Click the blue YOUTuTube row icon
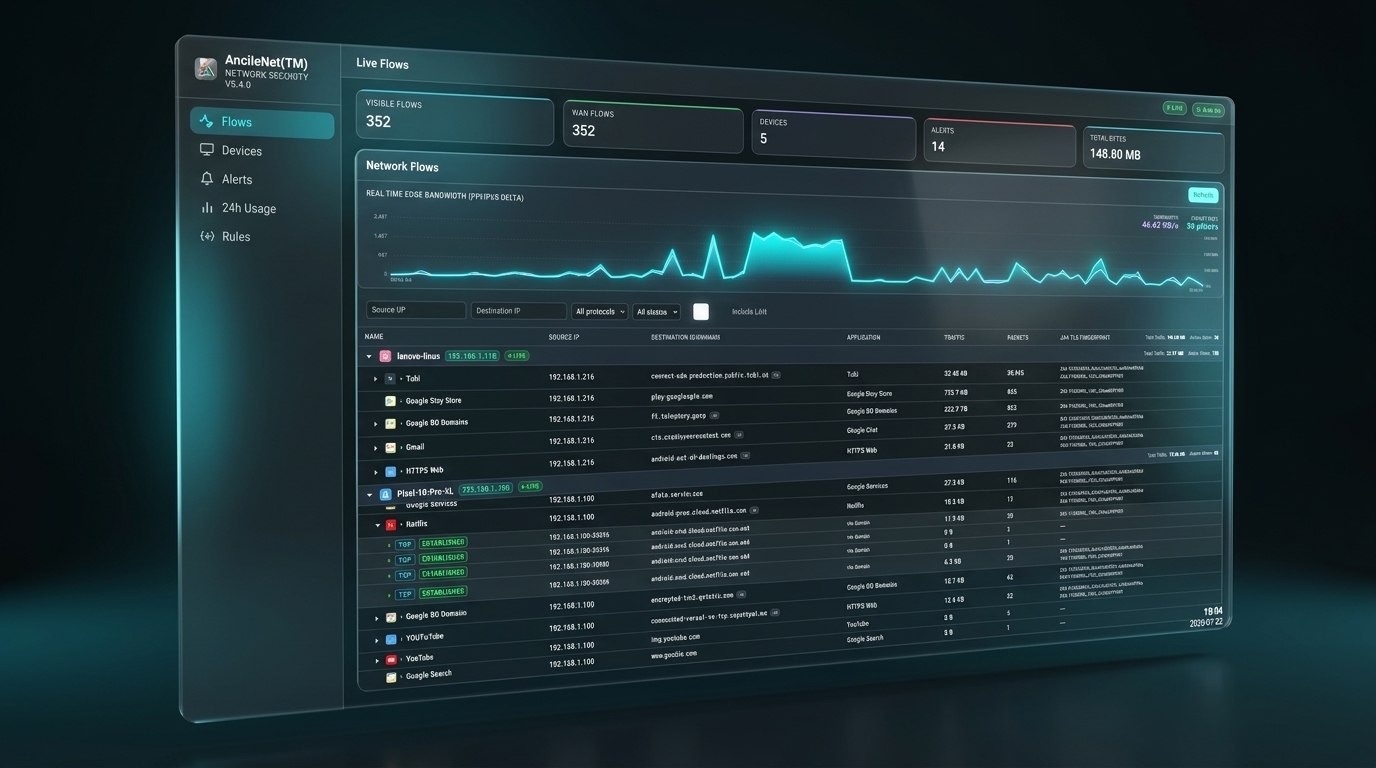The width and height of the screenshot is (1376, 768). pos(391,639)
